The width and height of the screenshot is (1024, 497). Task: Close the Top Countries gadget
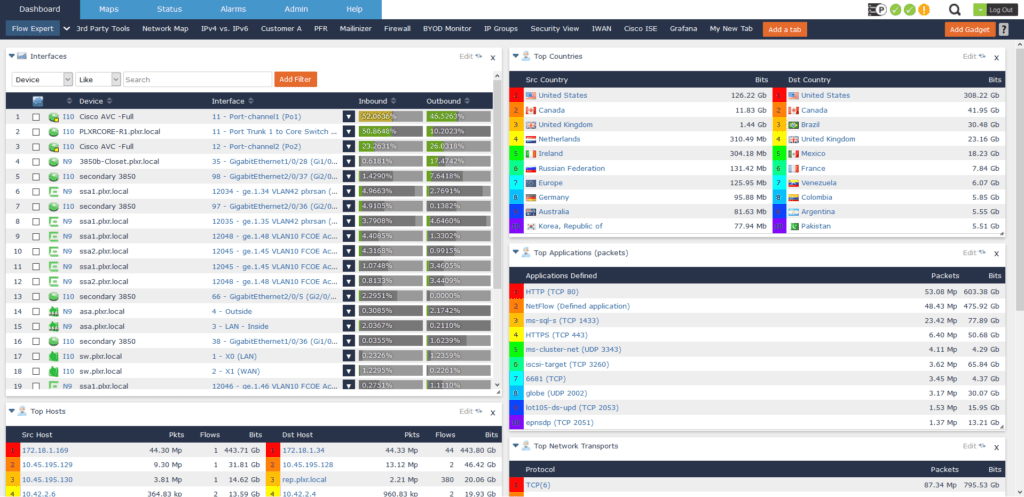996,57
